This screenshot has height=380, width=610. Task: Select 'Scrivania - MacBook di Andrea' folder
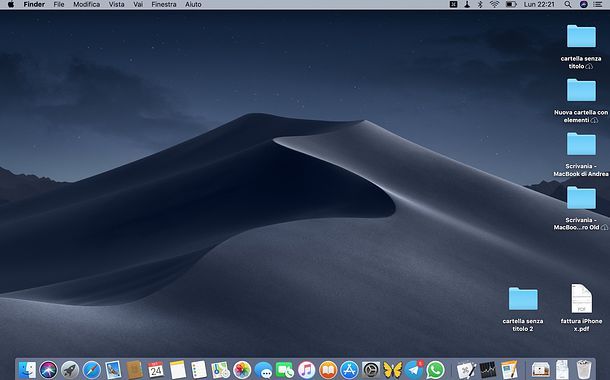pos(581,144)
